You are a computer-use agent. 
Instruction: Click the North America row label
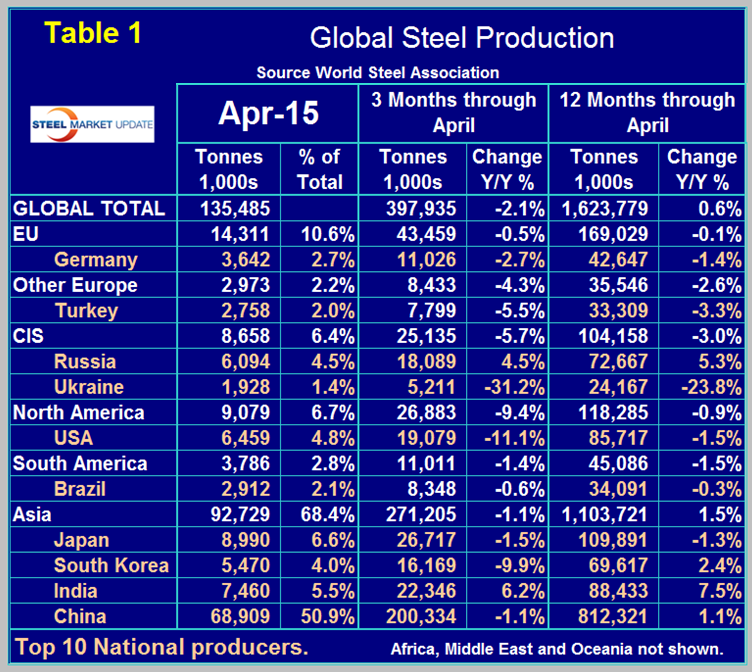tap(79, 412)
